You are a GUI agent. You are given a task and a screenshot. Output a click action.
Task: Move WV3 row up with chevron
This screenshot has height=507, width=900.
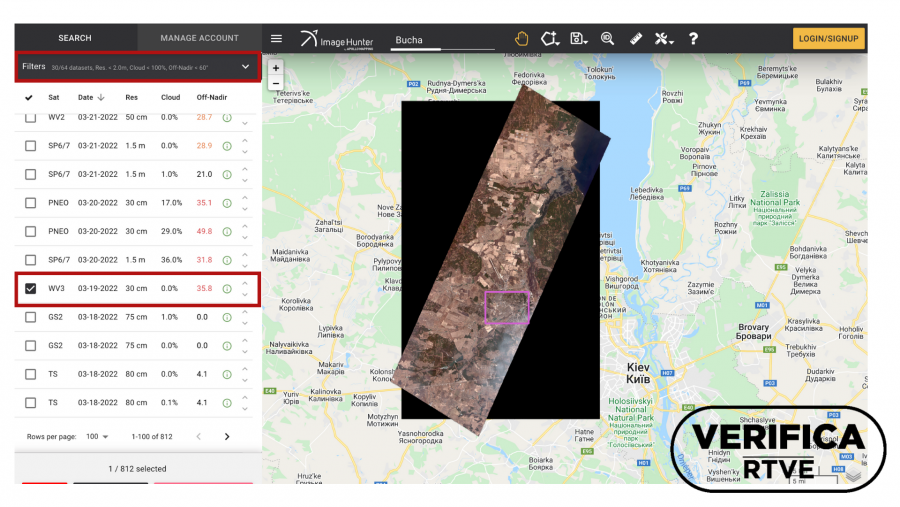pos(245,283)
